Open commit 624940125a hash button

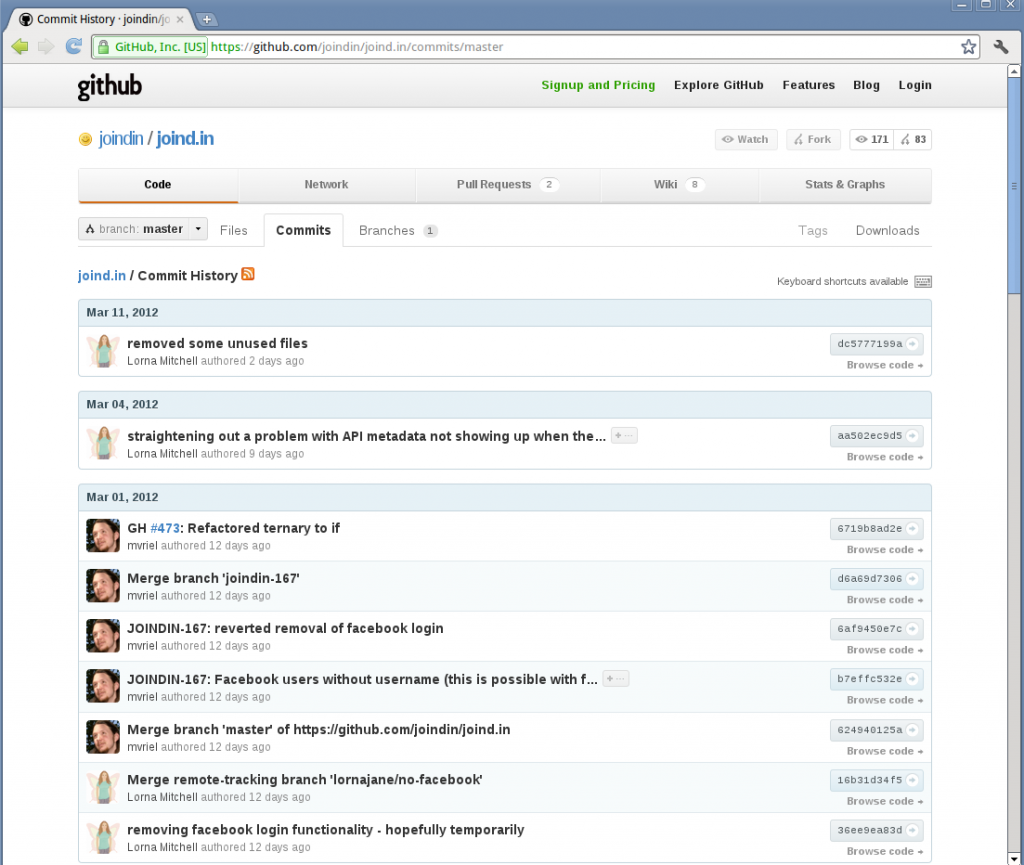click(x=876, y=730)
